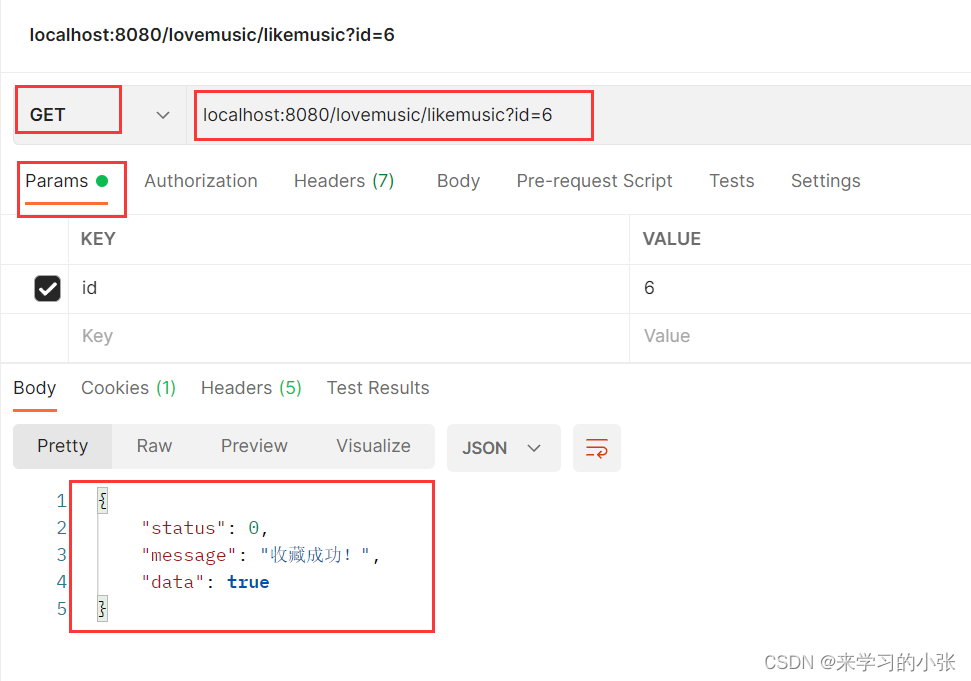Collapse JSON at opening brace line 1
This screenshot has height=681, width=971.
tap(103, 500)
